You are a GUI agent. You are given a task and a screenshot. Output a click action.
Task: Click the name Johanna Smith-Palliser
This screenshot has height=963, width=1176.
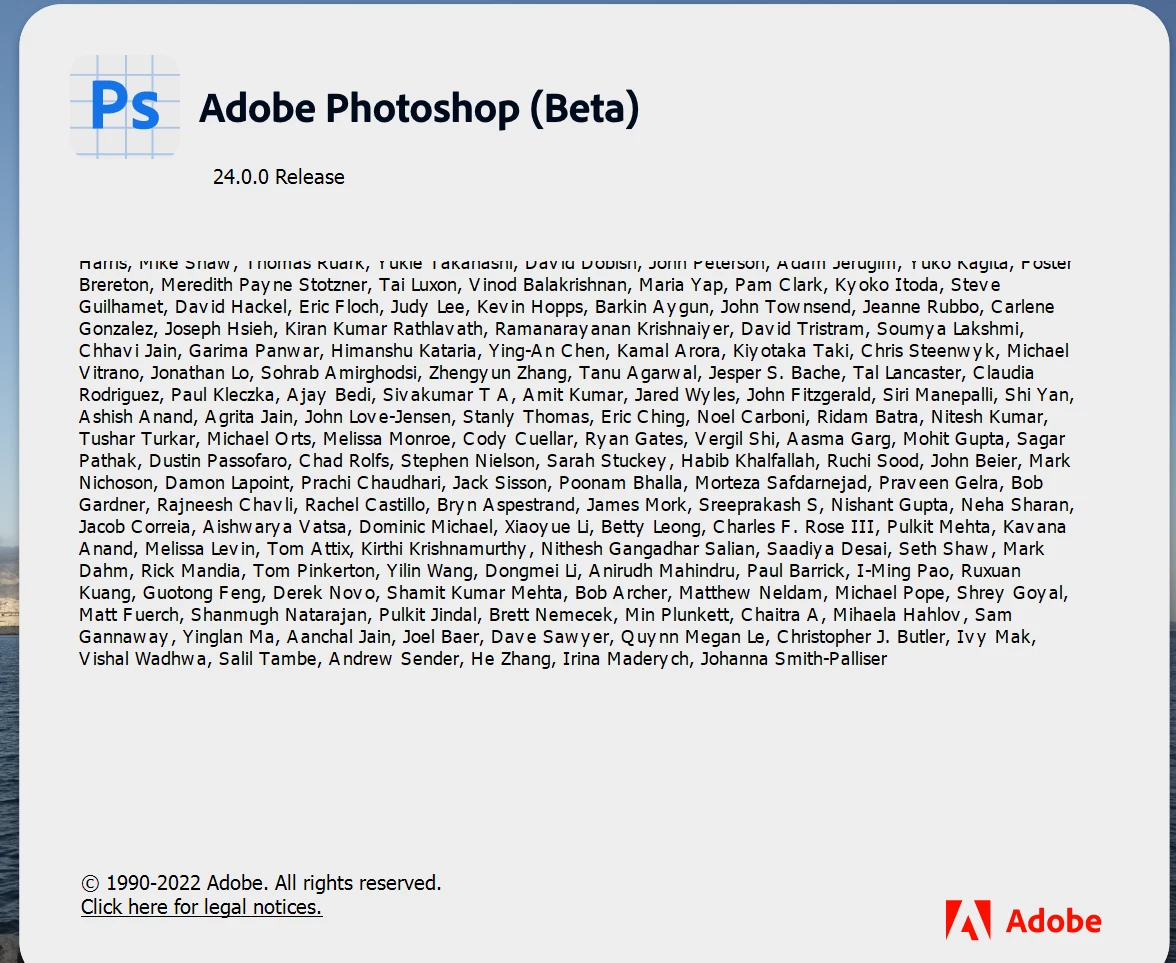pyautogui.click(x=794, y=658)
